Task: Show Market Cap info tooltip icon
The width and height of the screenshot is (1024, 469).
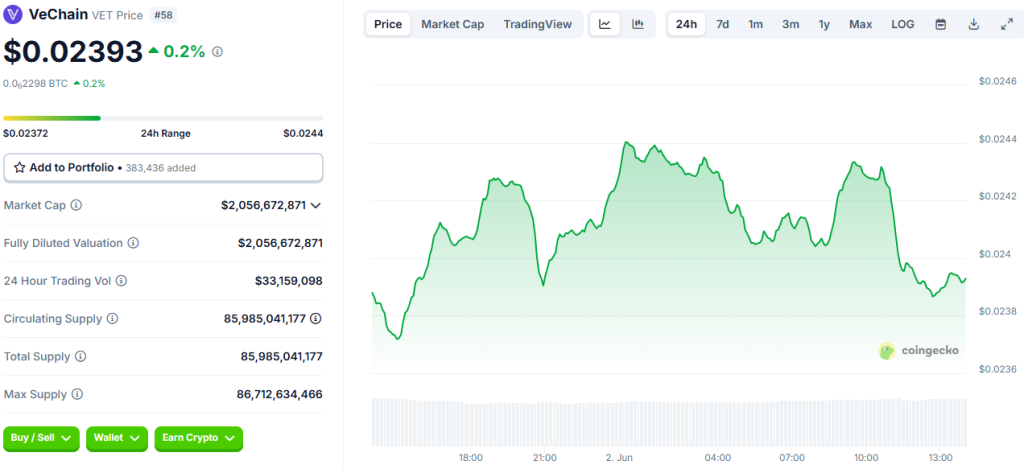Action: [76, 205]
